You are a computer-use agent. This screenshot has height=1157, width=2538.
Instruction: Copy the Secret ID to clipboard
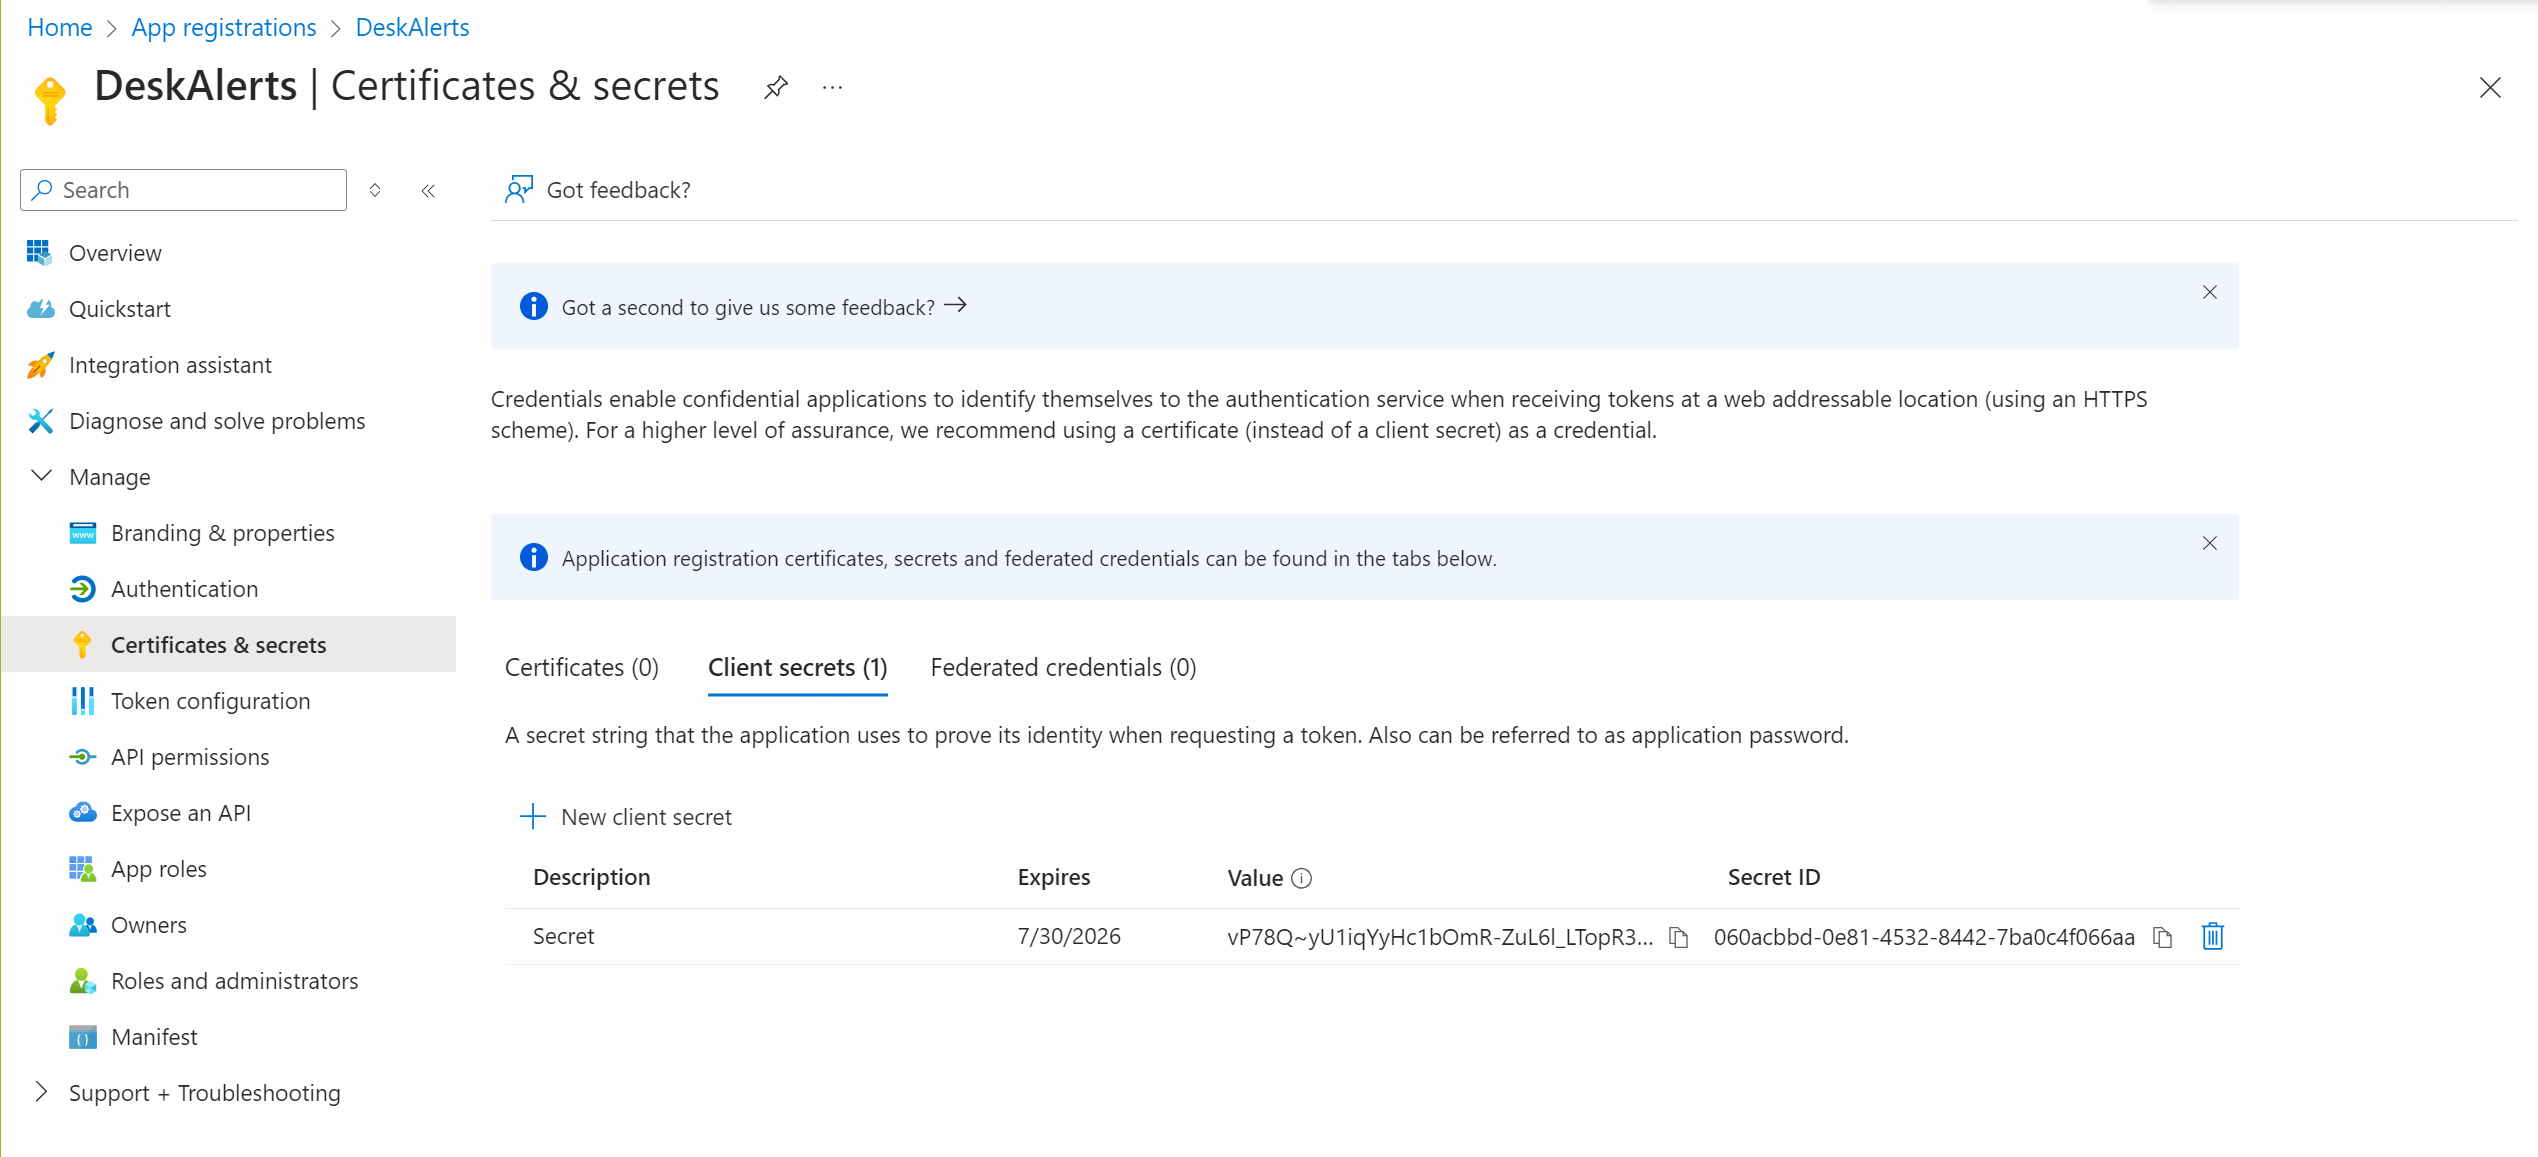pos(2163,937)
